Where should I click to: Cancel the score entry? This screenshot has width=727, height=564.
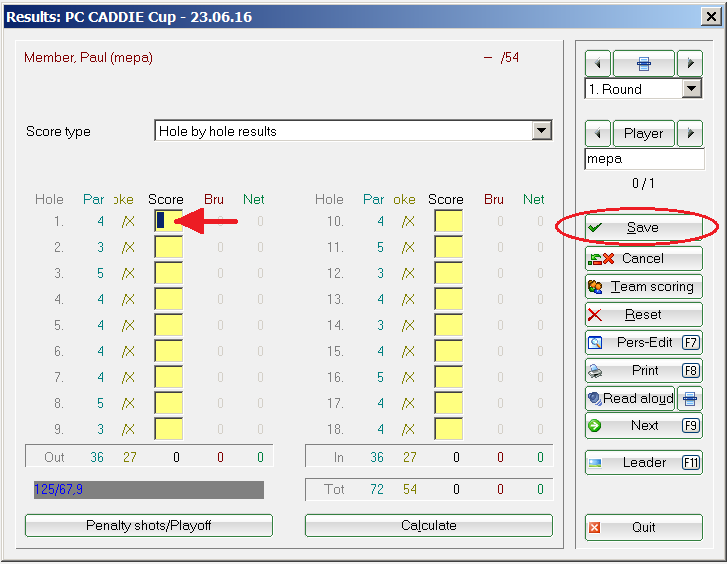[x=644, y=258]
